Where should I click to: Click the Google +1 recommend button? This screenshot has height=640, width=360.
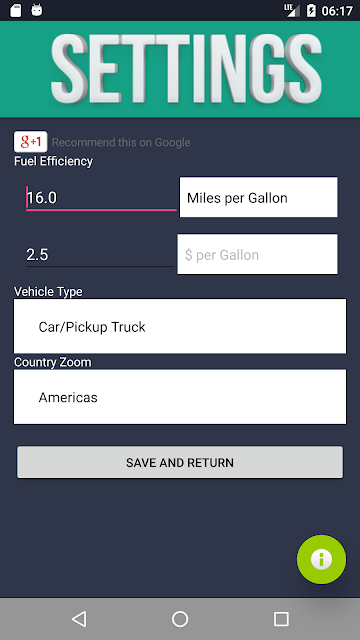31,142
